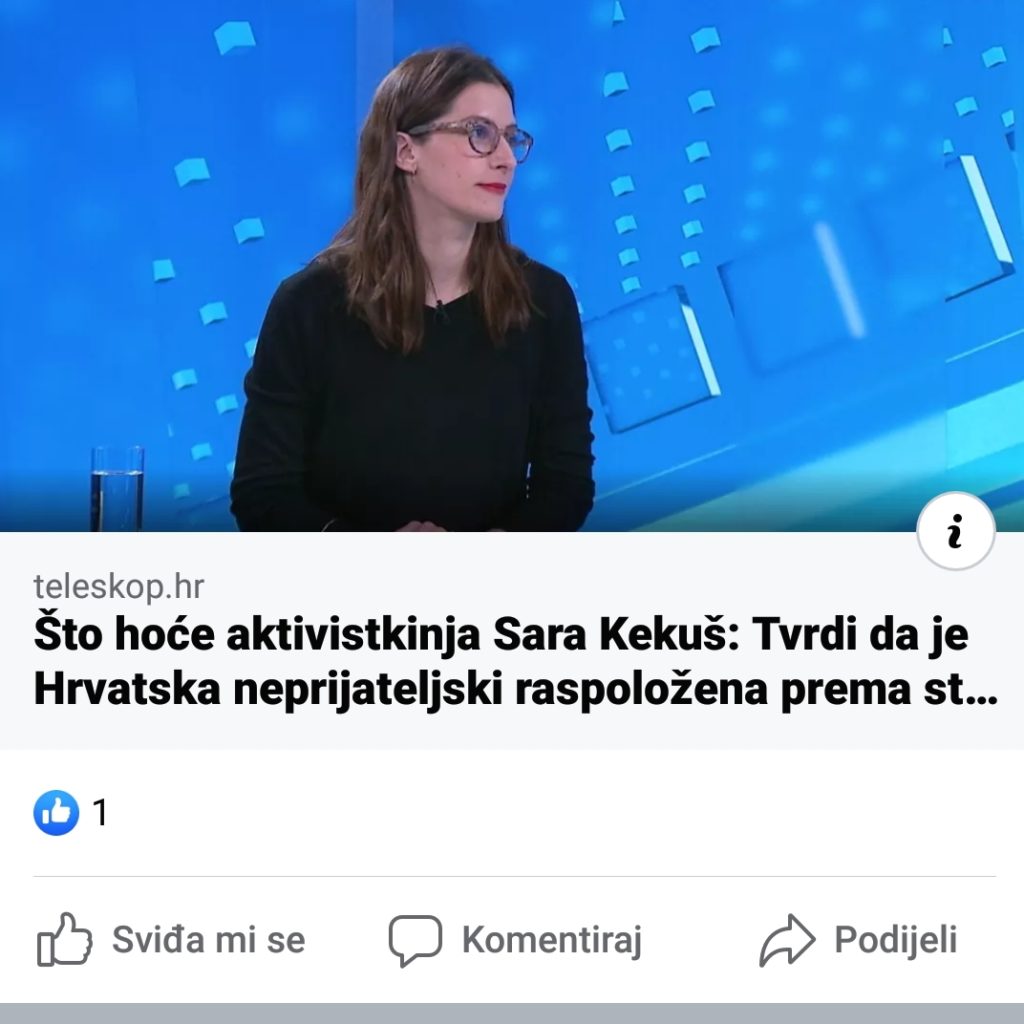Click the gray link preview card background
The image size is (1024, 1024).
tap(512, 641)
